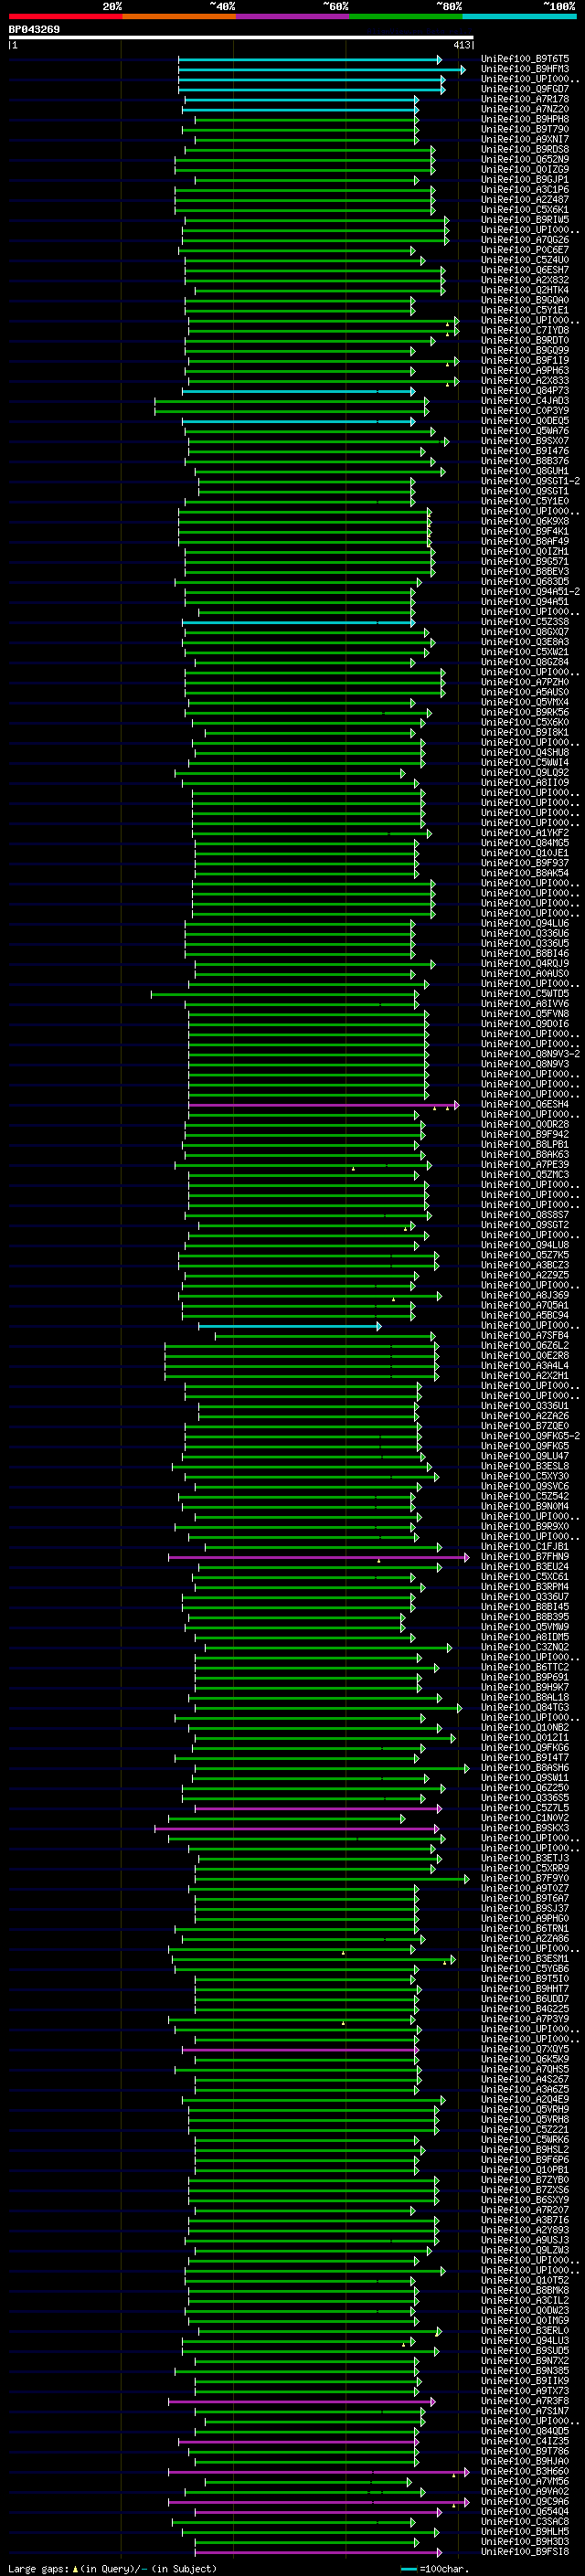This screenshot has height=2576, width=585.
Task: Select hit label UniRef100_Q10T52
Action: (525, 2280)
